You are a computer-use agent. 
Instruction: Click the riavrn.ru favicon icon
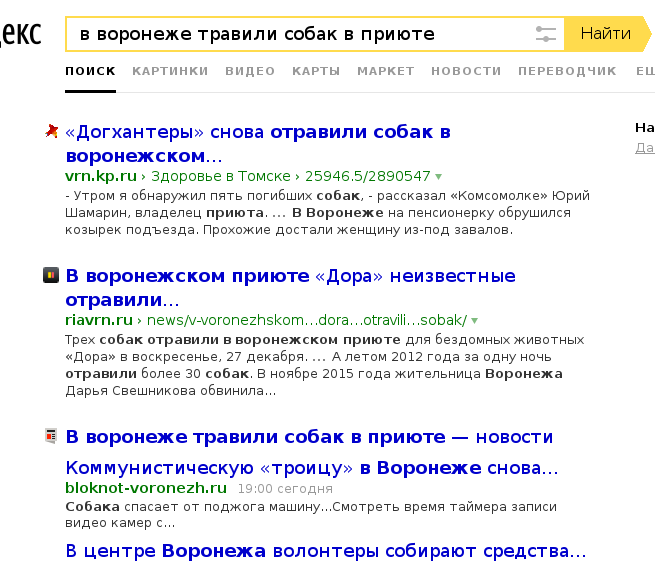51,276
